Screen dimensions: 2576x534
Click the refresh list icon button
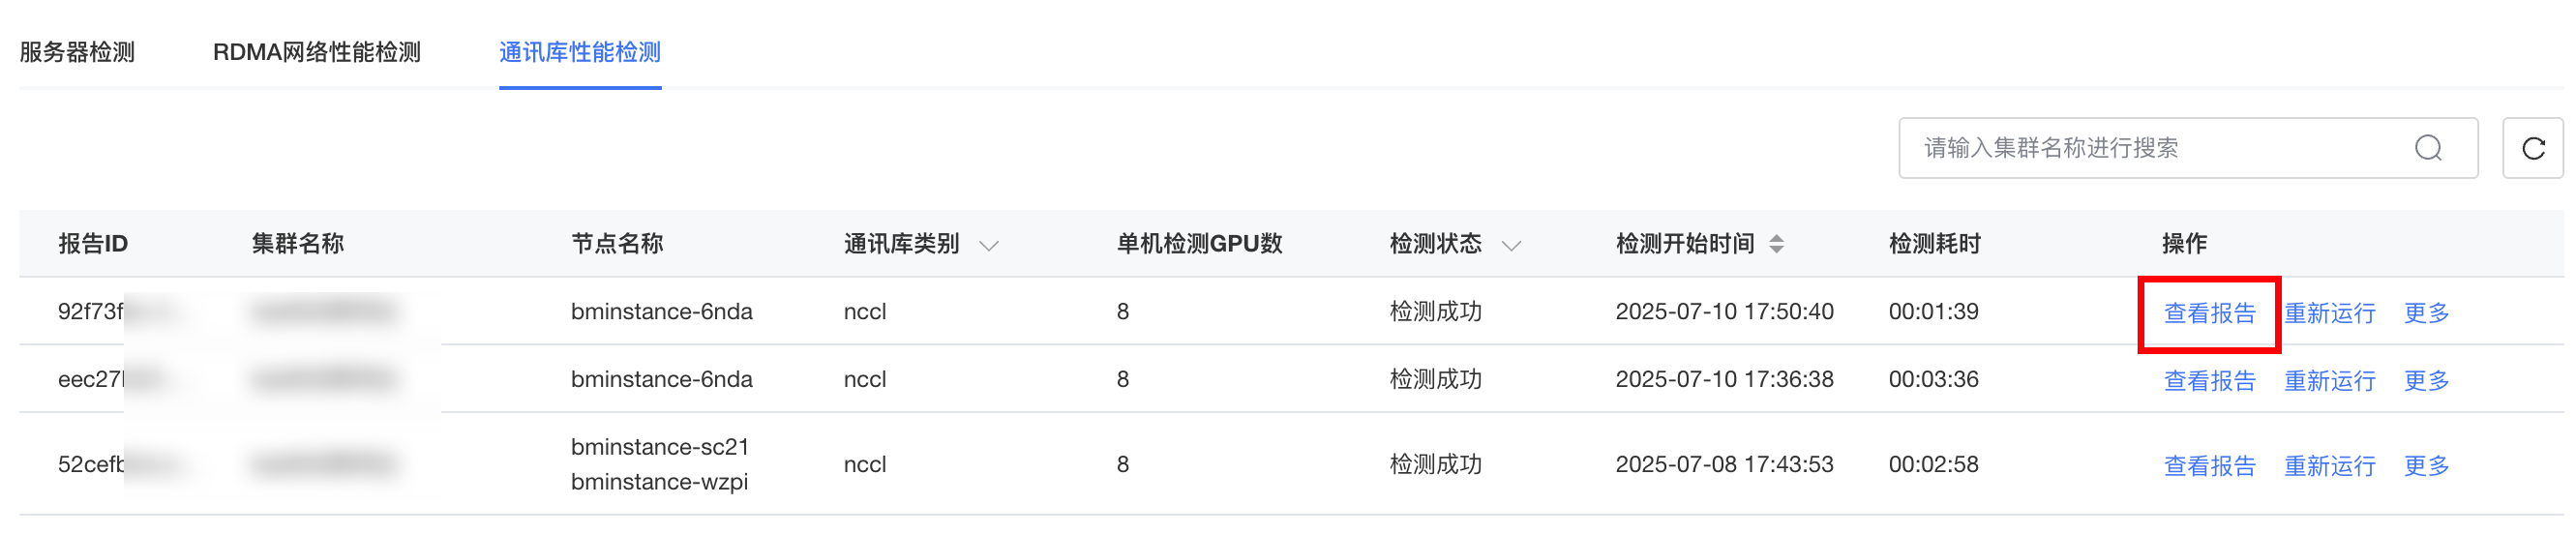pyautogui.click(x=2533, y=148)
